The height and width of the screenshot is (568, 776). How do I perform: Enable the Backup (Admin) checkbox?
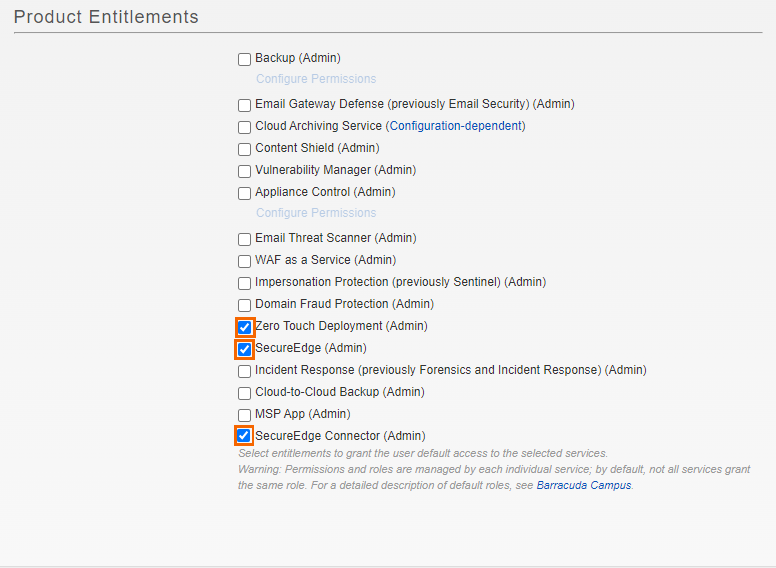[244, 60]
